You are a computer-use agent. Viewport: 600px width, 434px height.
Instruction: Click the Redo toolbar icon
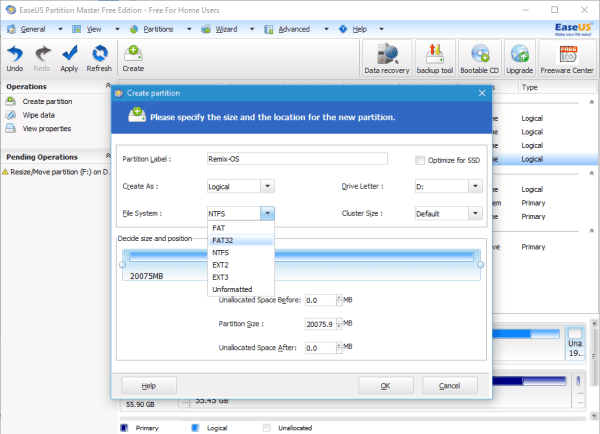pyautogui.click(x=42, y=58)
